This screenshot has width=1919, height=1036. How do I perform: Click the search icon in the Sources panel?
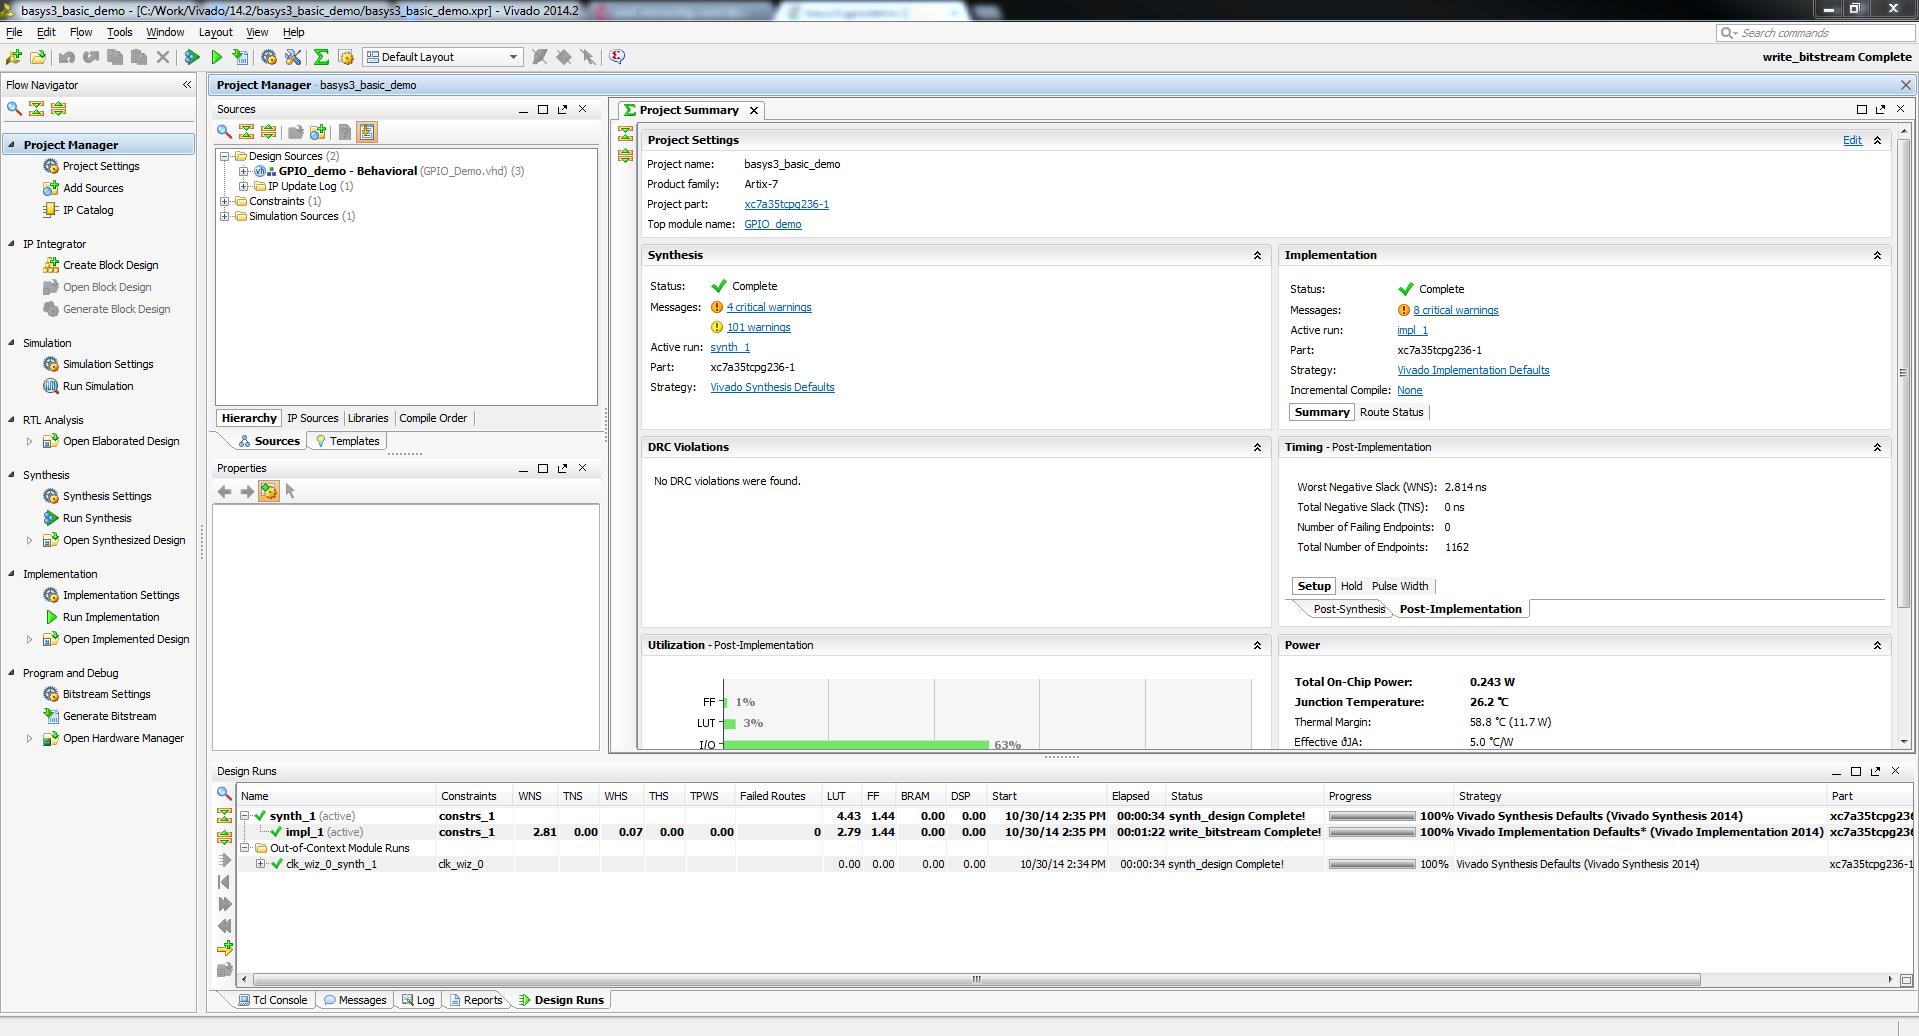pyautogui.click(x=224, y=132)
